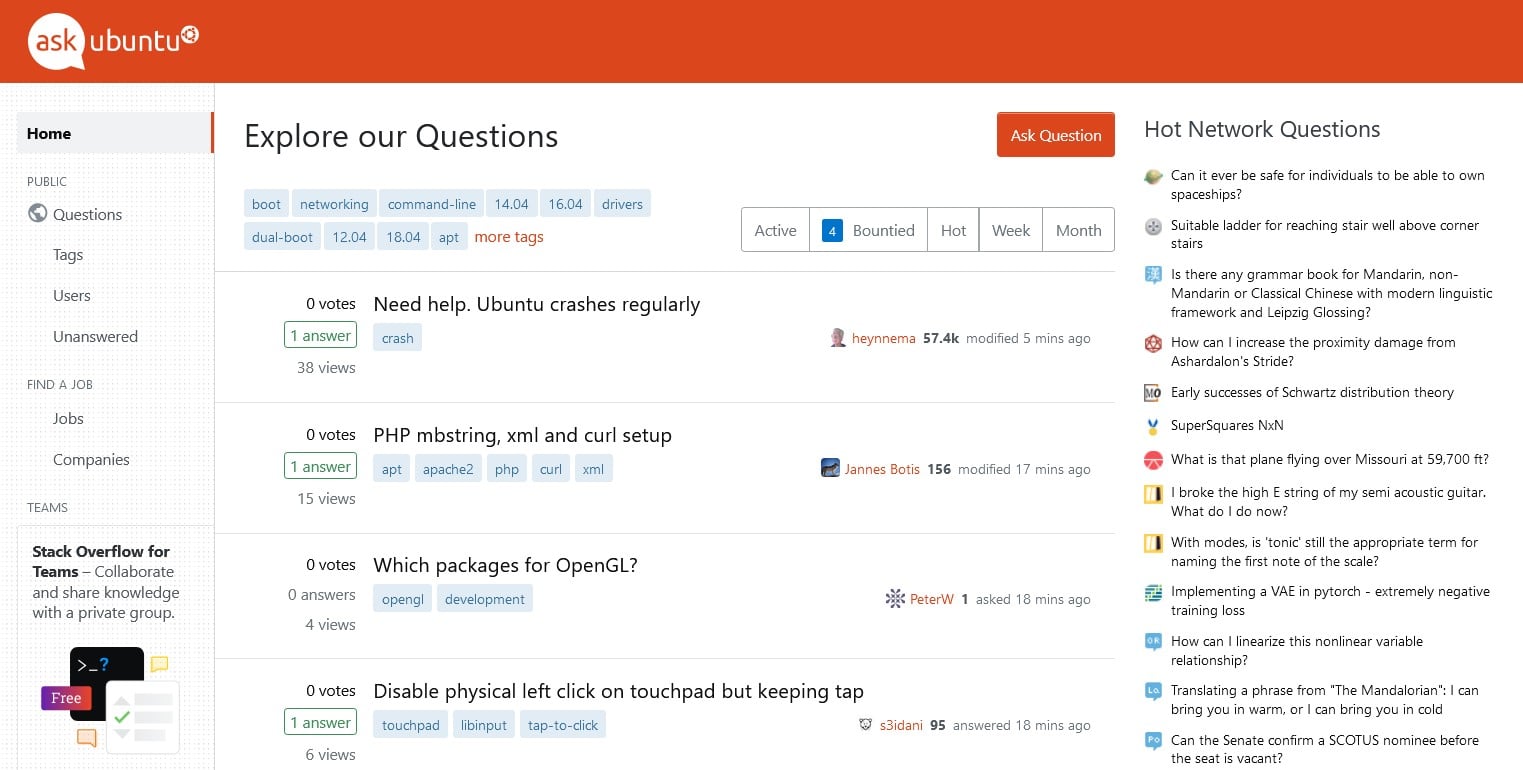Screen dimensions: 1523x770
Task: Filter by the boot tag
Action: [x=266, y=204]
